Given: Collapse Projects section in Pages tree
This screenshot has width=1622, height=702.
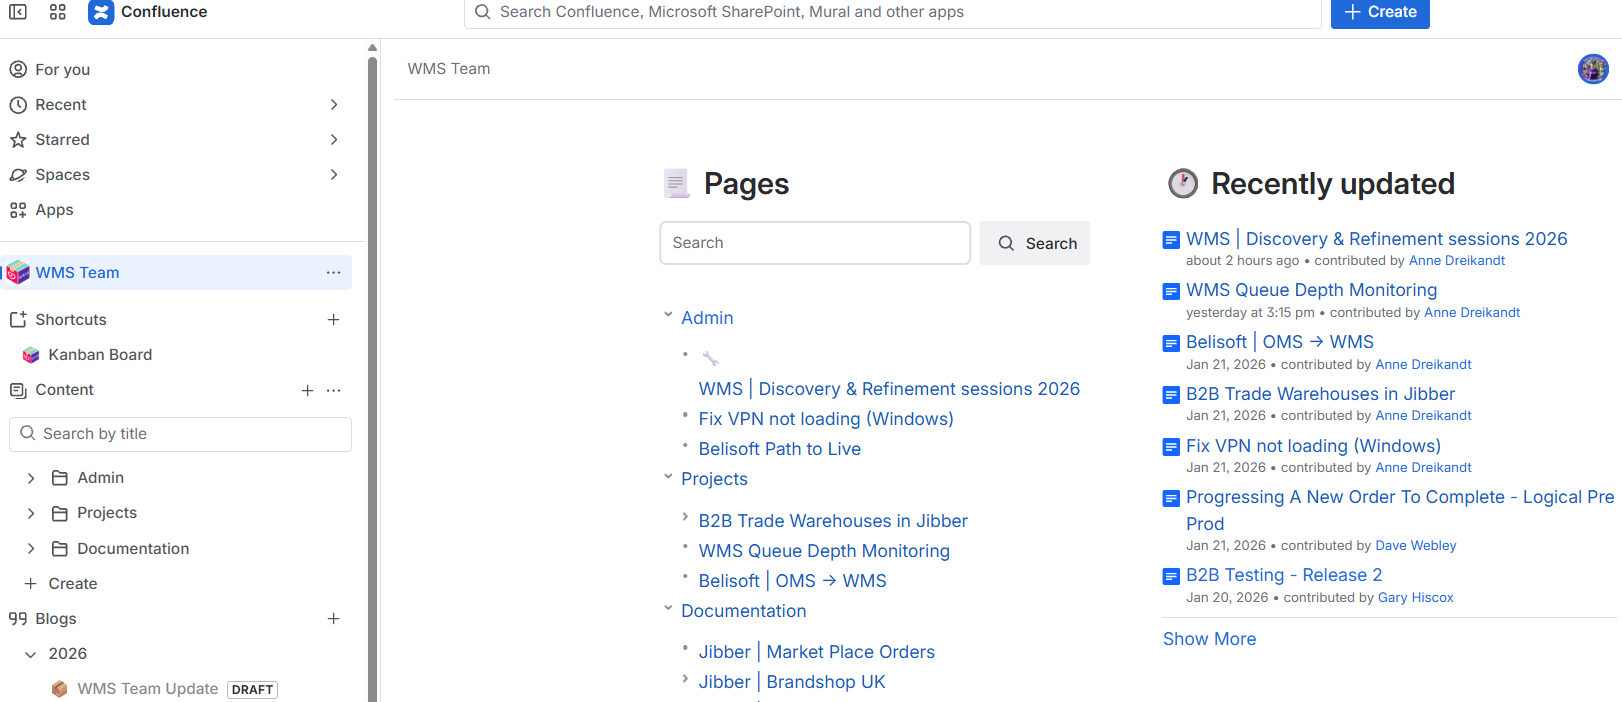Looking at the screenshot, I should (668, 477).
